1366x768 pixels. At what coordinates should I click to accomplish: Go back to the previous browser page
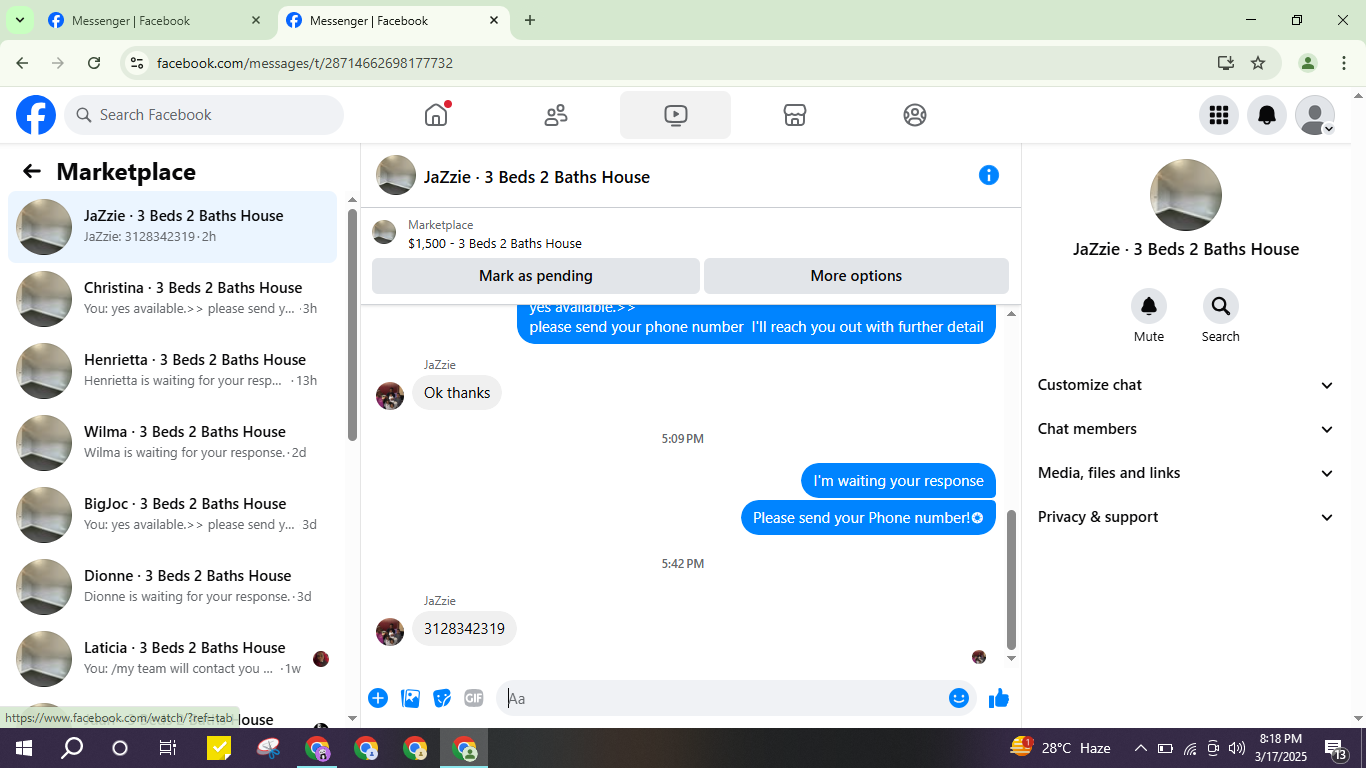[x=22, y=63]
